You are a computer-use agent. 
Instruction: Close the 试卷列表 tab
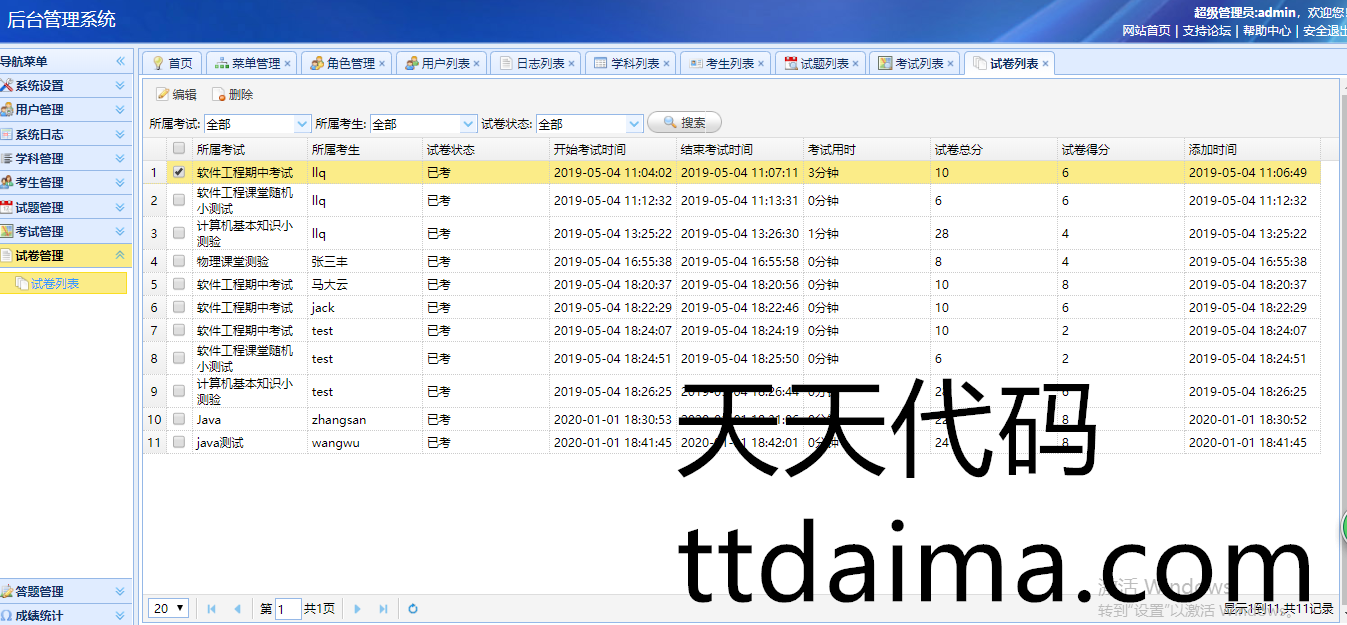click(x=1046, y=64)
